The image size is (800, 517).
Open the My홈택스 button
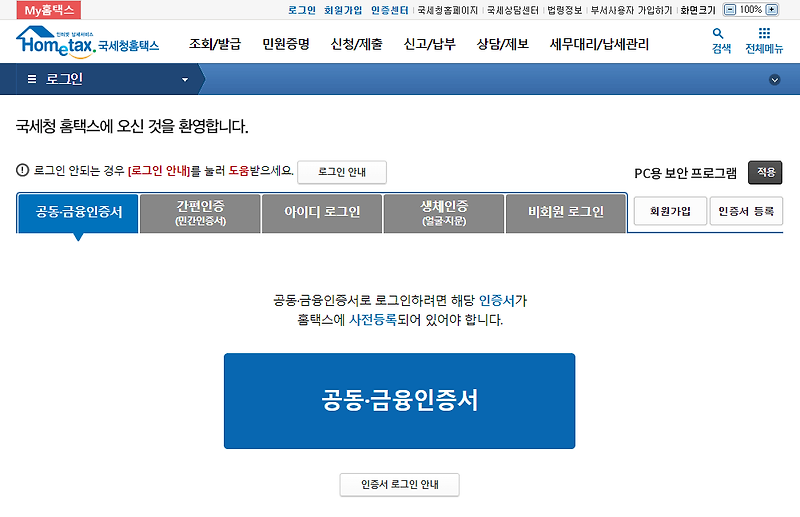[x=48, y=10]
